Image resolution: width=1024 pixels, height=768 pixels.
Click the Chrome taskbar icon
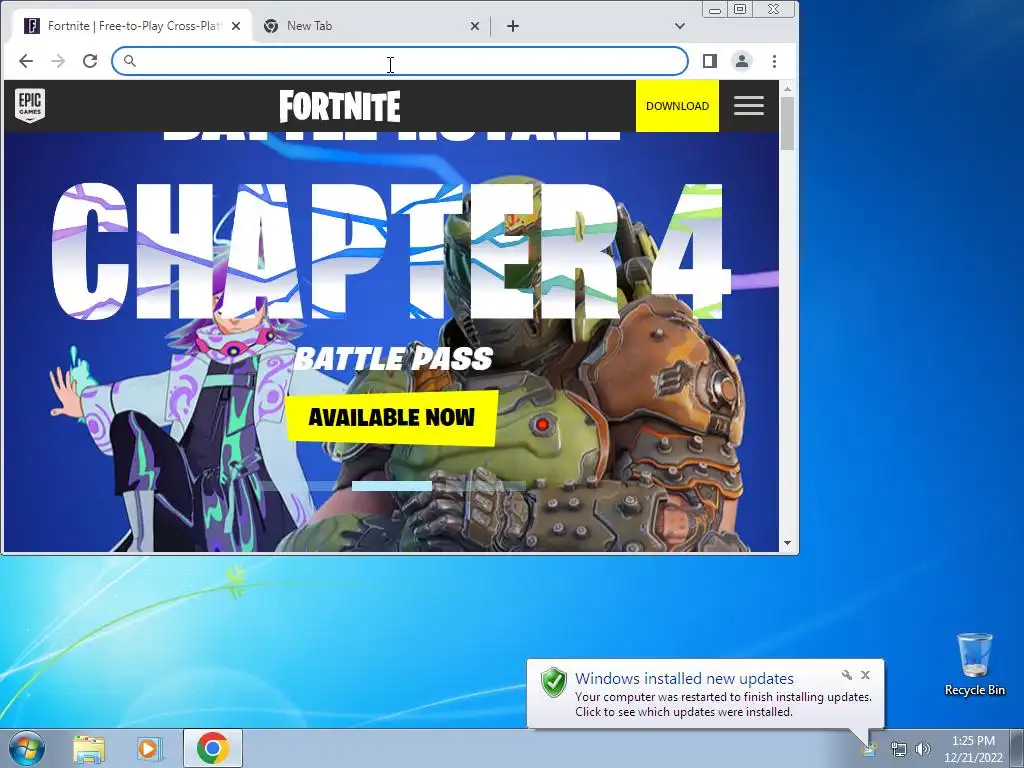(213, 748)
